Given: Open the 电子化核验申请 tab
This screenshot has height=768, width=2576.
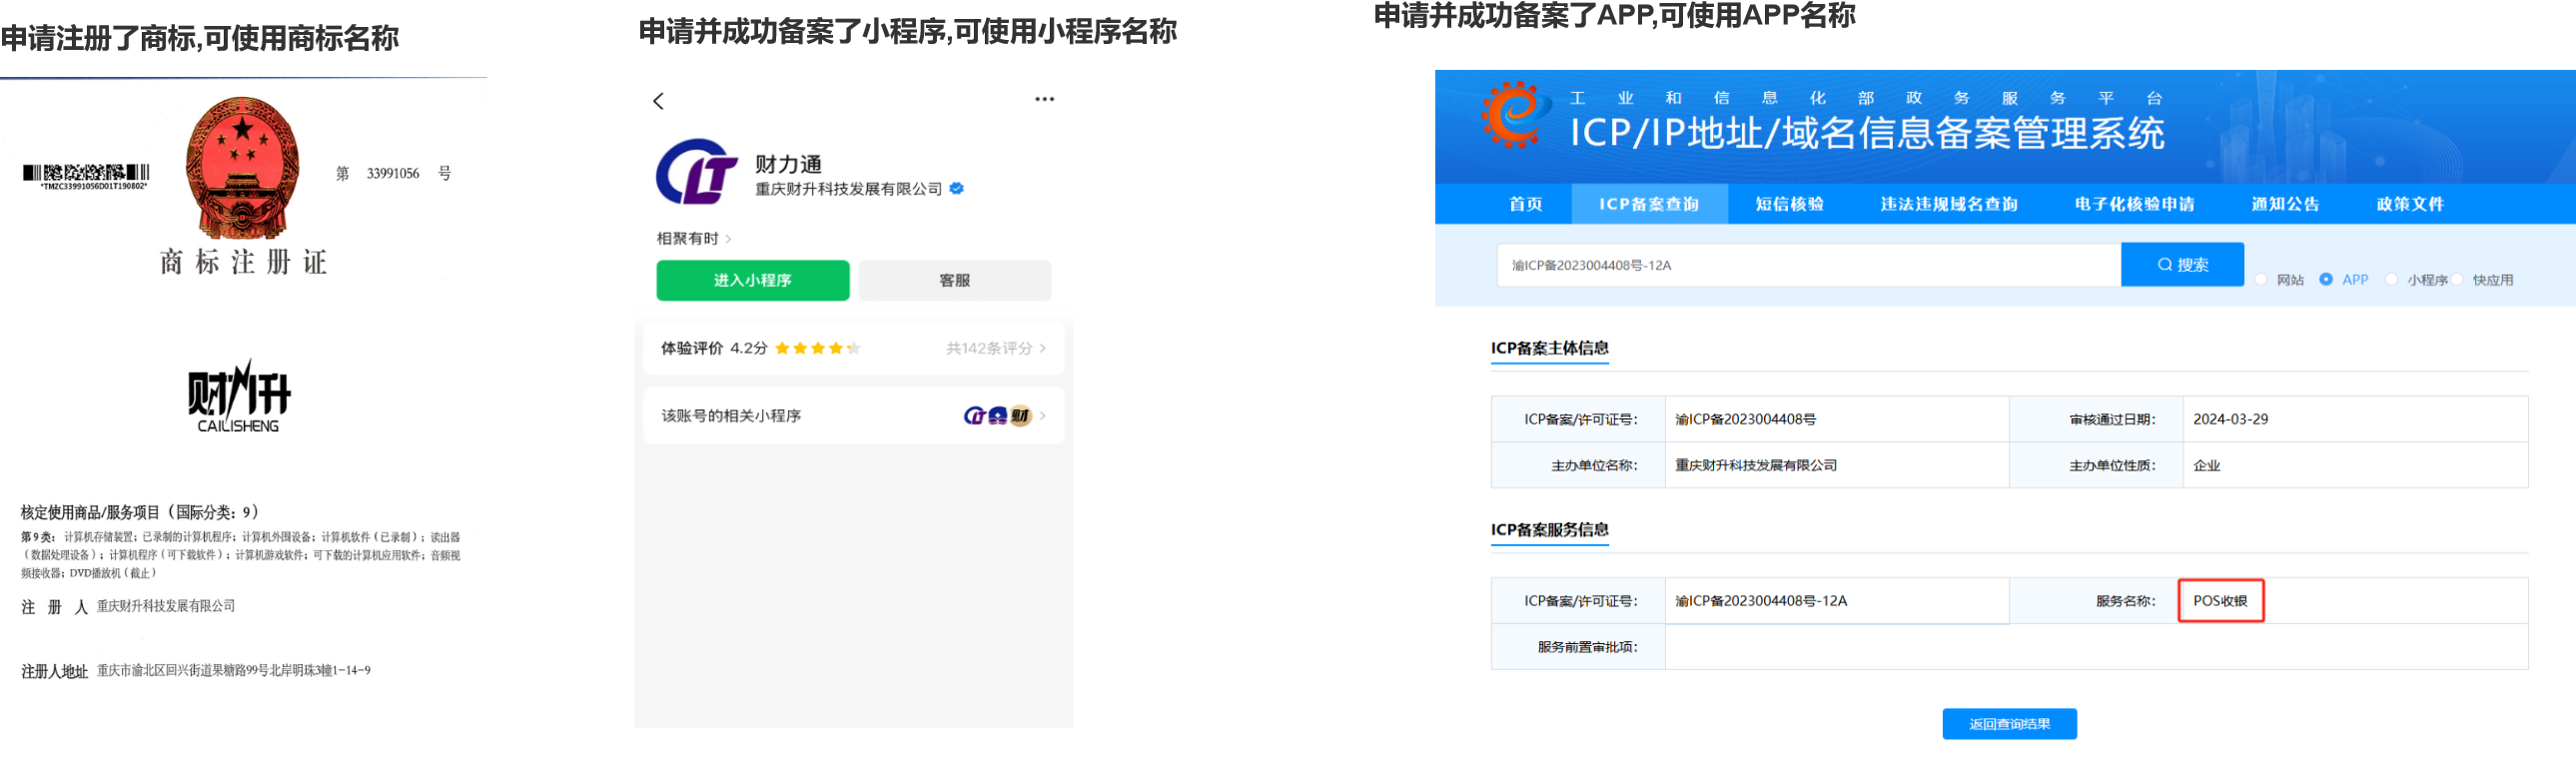Looking at the screenshot, I should 2134,204.
